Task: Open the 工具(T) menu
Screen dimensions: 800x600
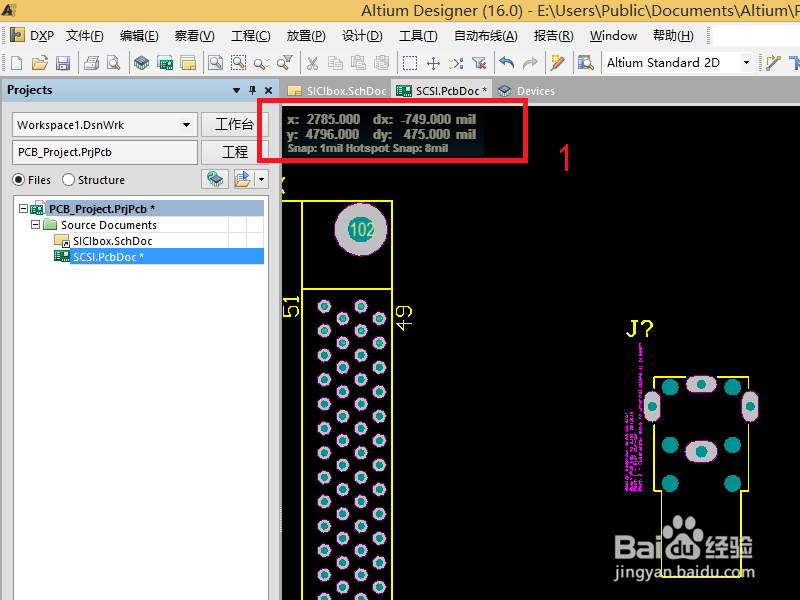Action: (418, 35)
